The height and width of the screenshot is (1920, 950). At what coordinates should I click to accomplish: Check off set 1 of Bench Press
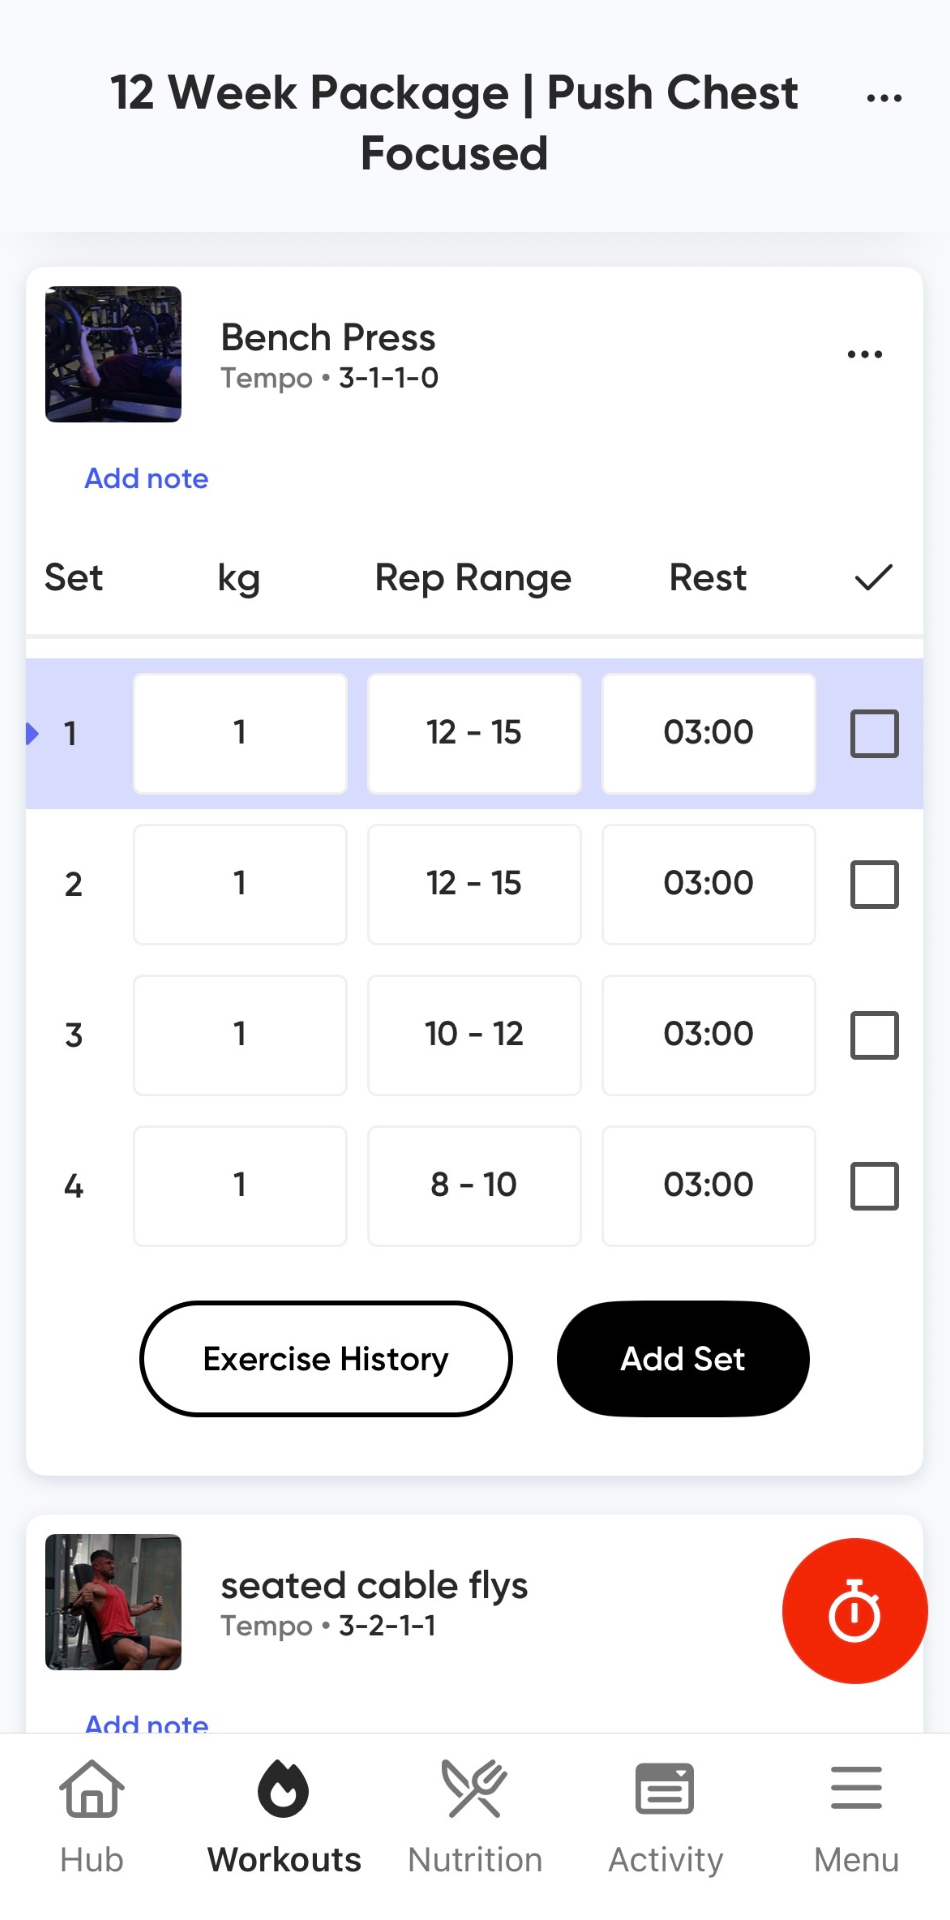874,733
